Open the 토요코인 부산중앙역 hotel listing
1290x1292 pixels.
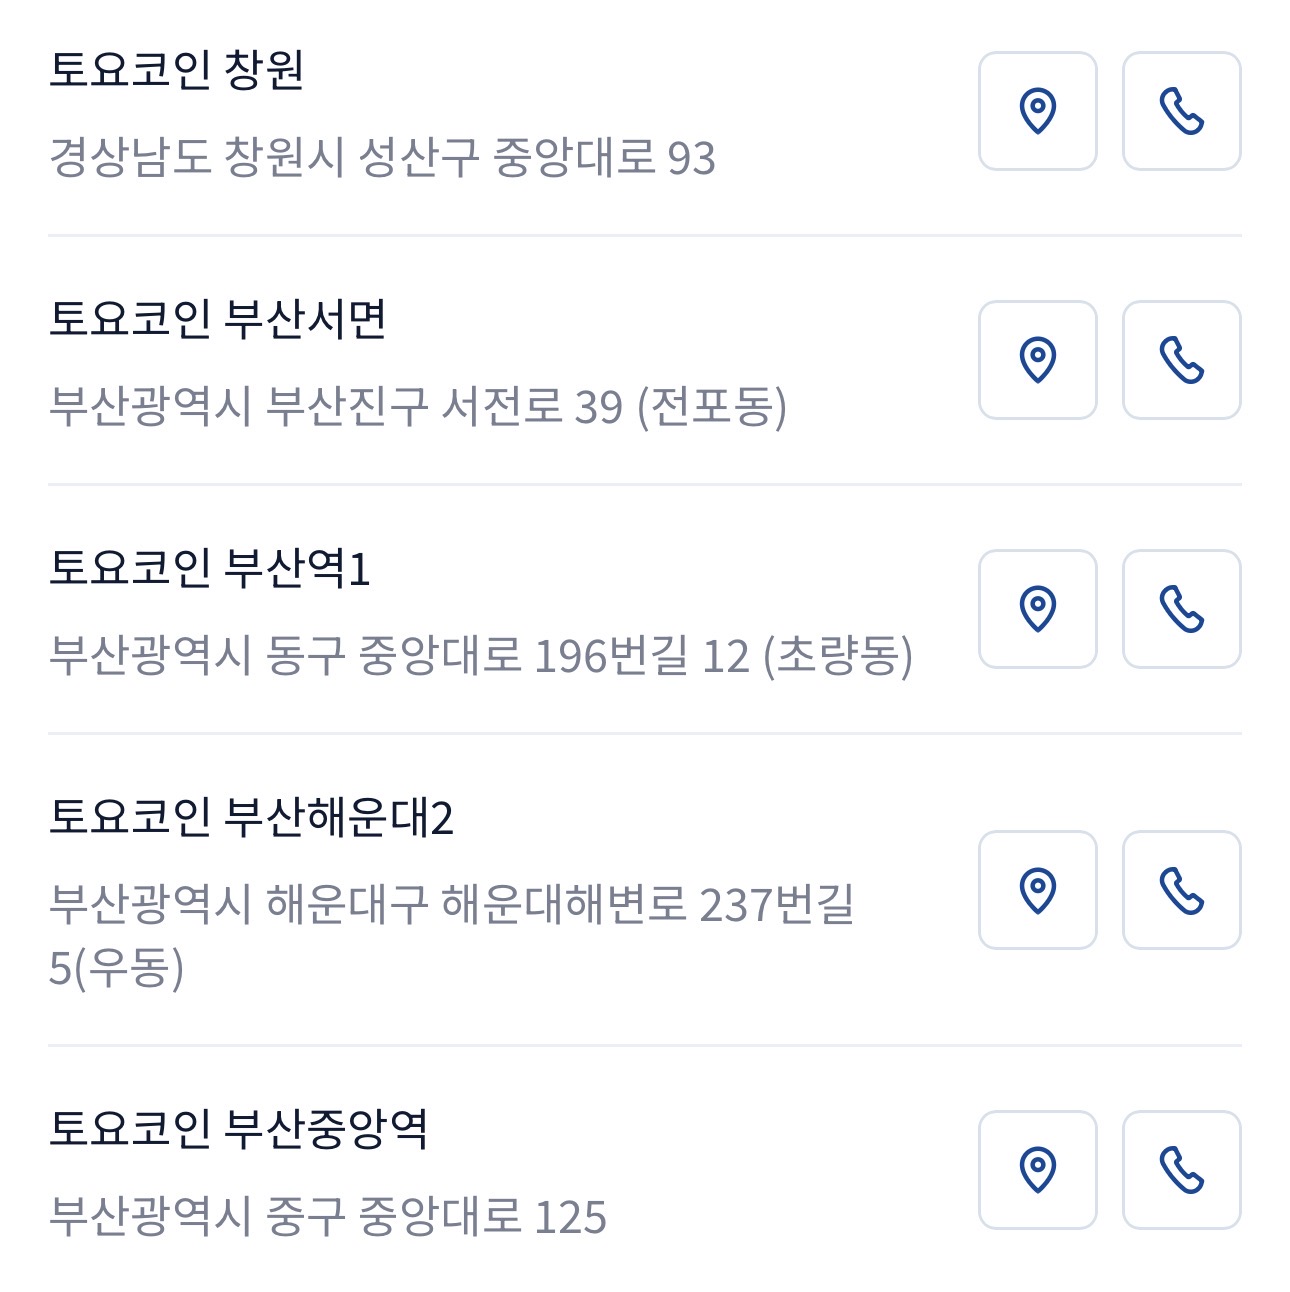[x=238, y=1129]
